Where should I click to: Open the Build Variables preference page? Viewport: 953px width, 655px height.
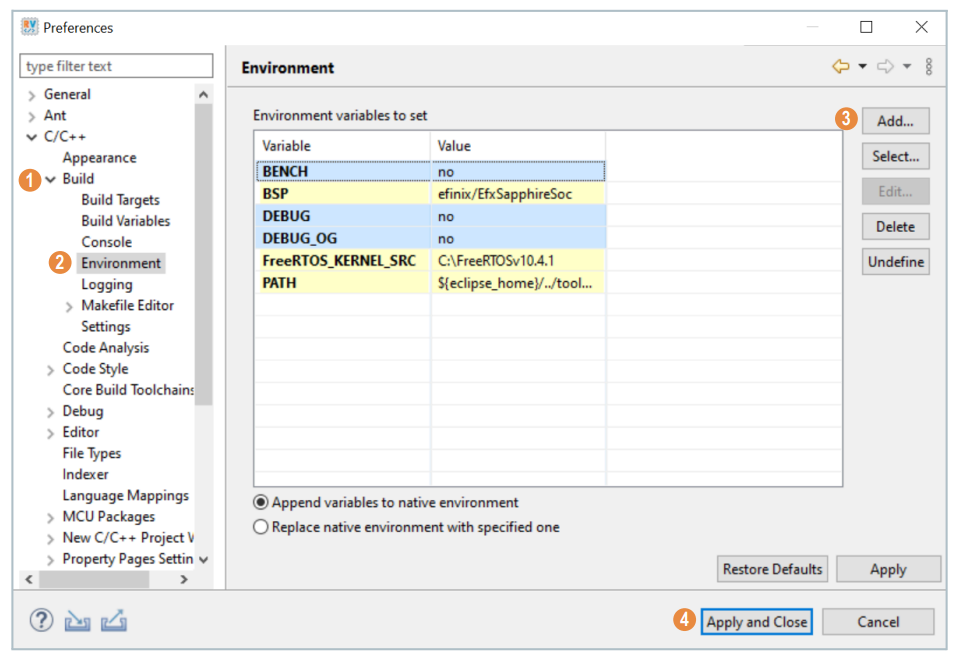point(125,221)
